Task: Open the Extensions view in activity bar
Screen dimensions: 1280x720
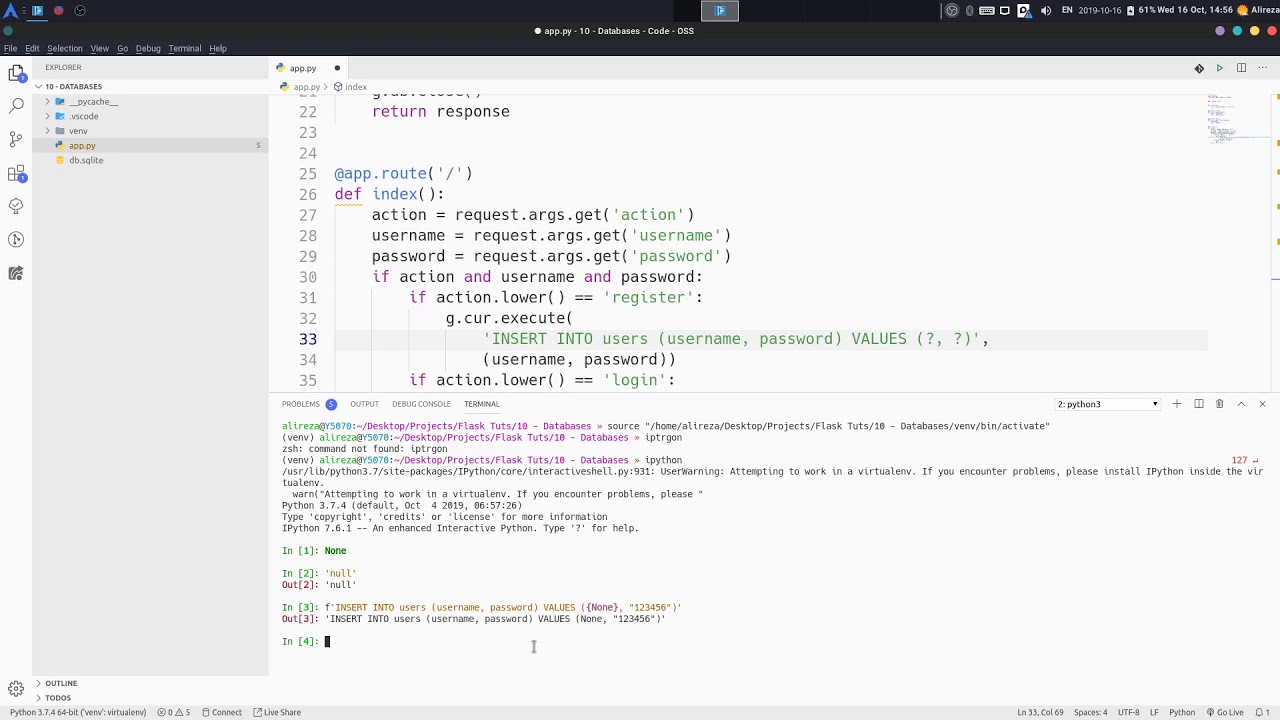Action: pos(16,173)
